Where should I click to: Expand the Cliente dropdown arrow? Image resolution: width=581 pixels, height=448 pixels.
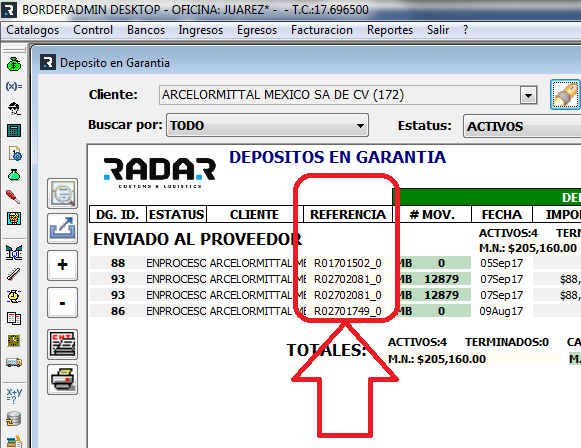528,96
